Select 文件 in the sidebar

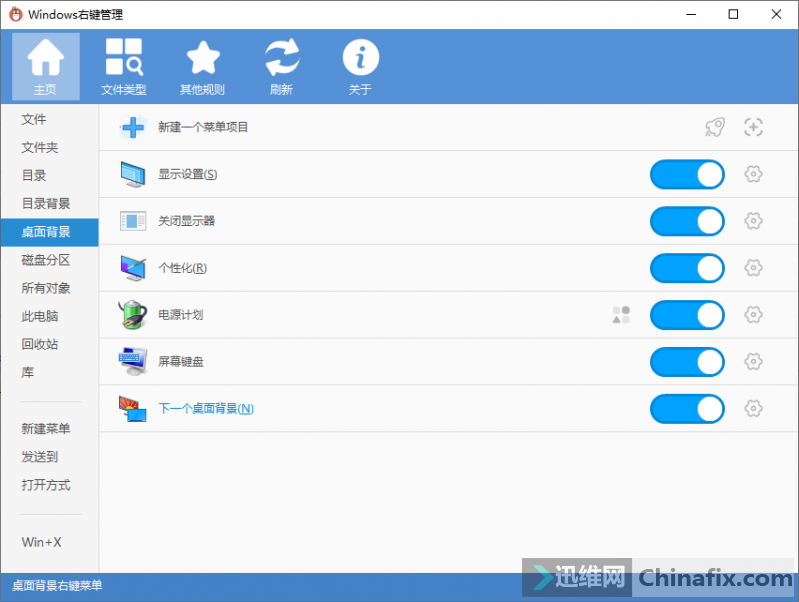(x=49, y=119)
